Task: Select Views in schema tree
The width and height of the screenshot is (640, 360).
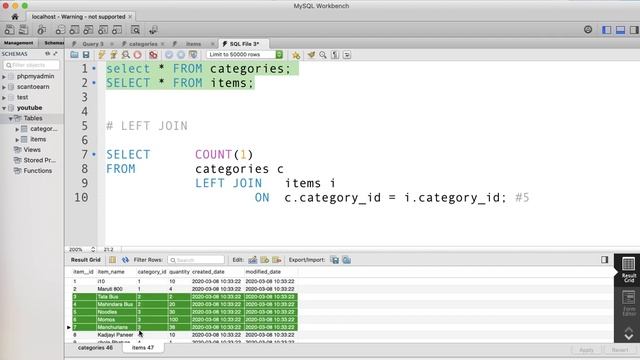Action: (32, 150)
